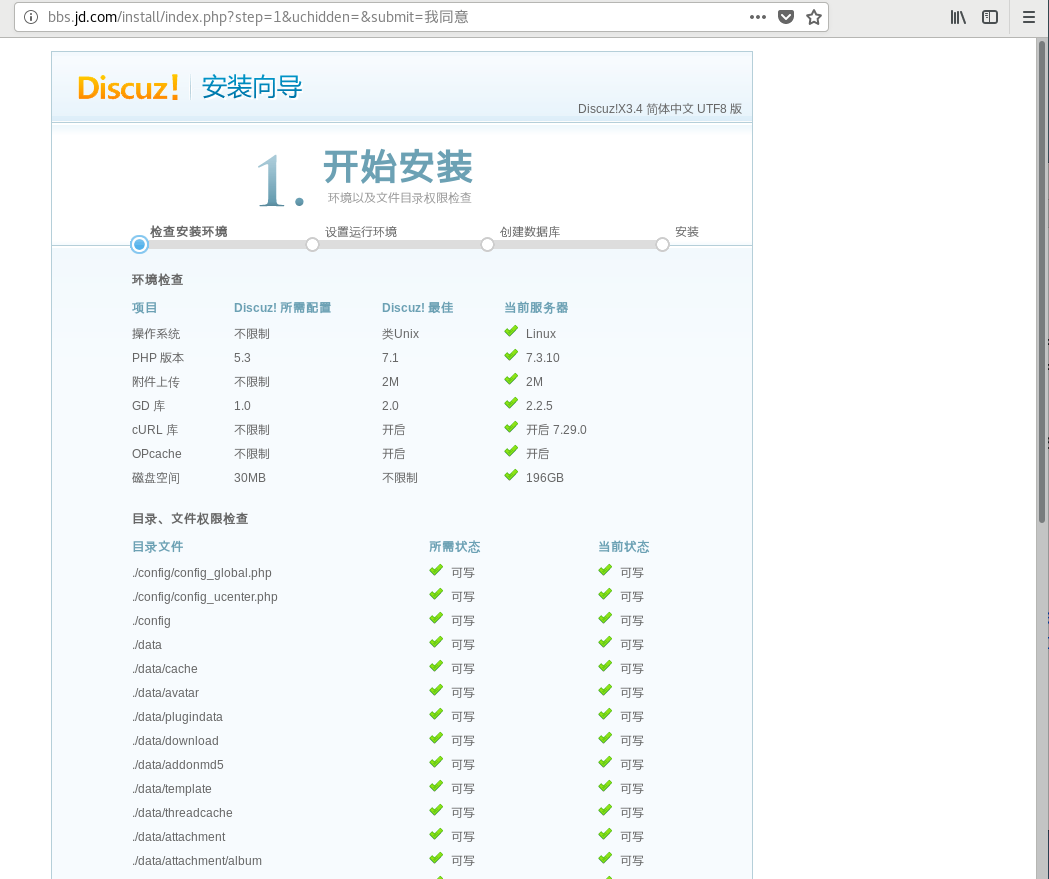This screenshot has width=1049, height=879.
Task: Toggle the sidebar view icon
Action: tap(990, 17)
